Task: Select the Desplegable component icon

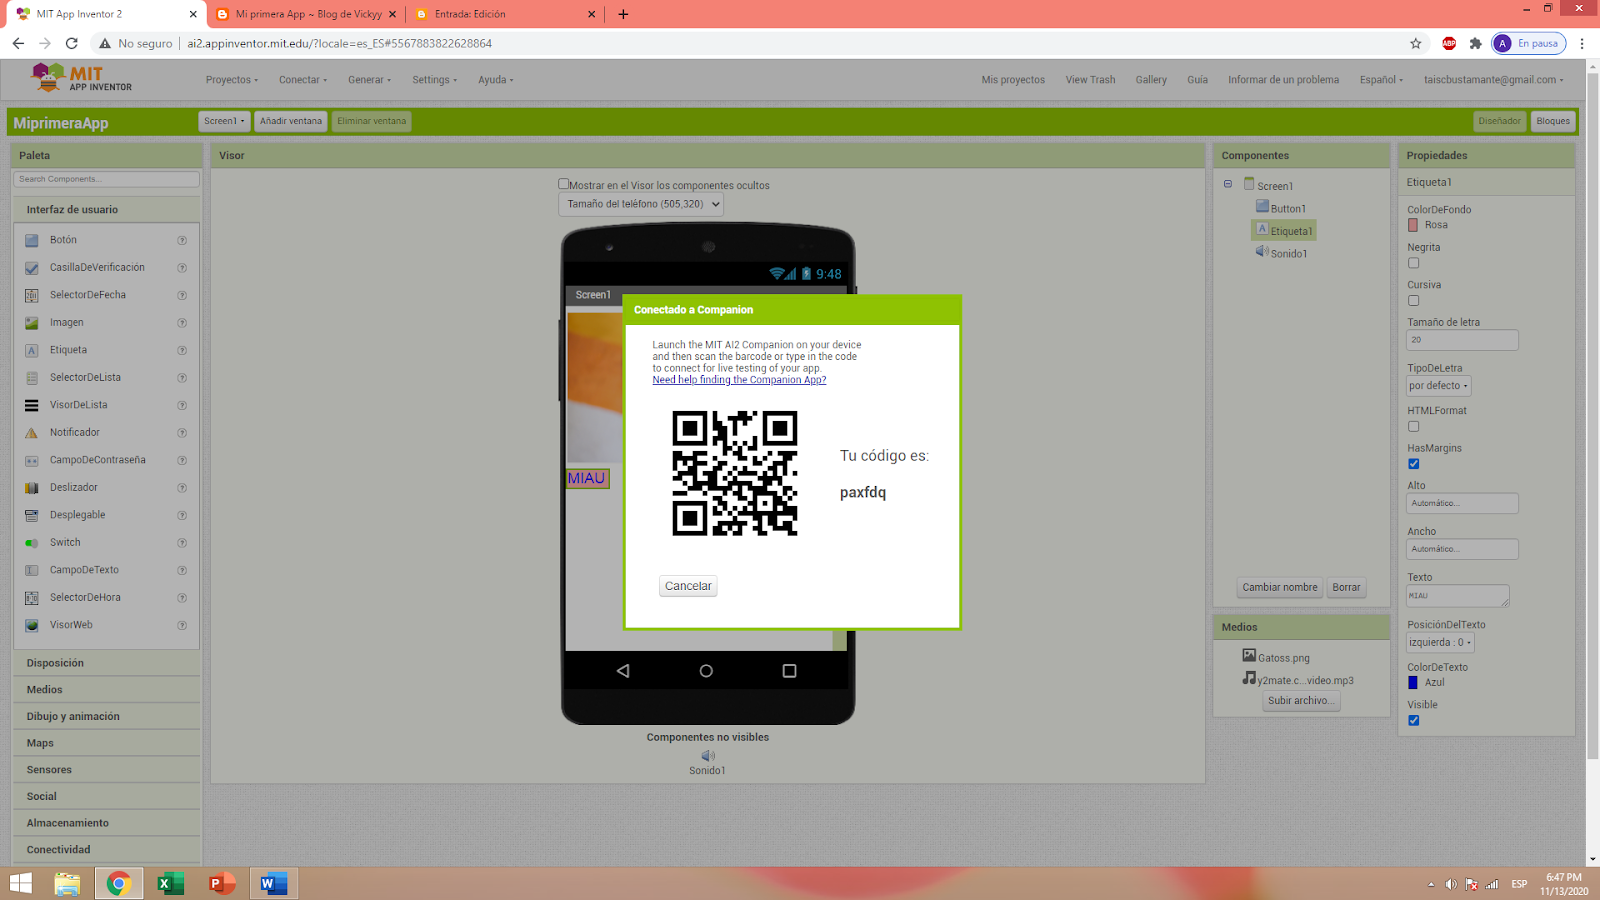Action: coord(32,515)
